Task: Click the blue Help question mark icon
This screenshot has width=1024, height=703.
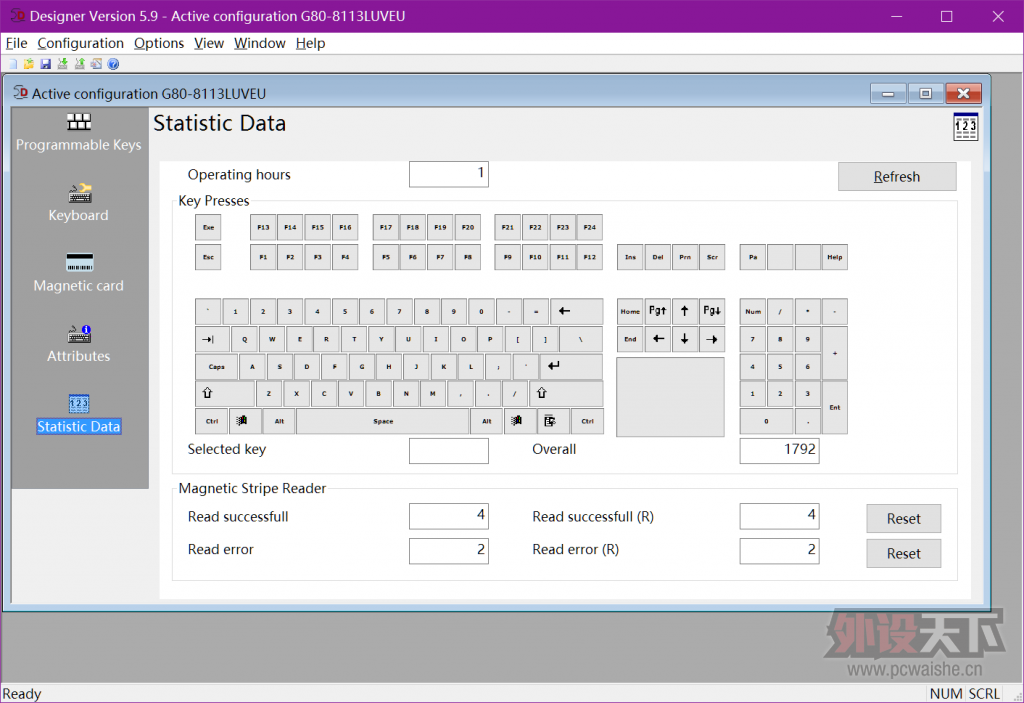Action: [x=114, y=64]
